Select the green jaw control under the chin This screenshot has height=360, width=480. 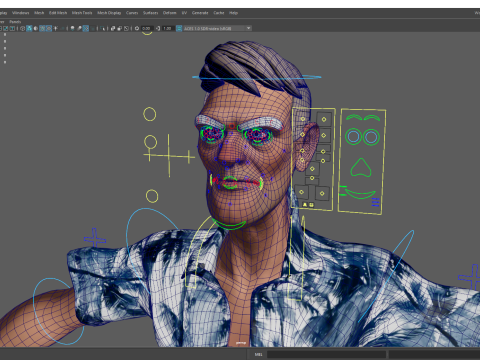click(229, 224)
